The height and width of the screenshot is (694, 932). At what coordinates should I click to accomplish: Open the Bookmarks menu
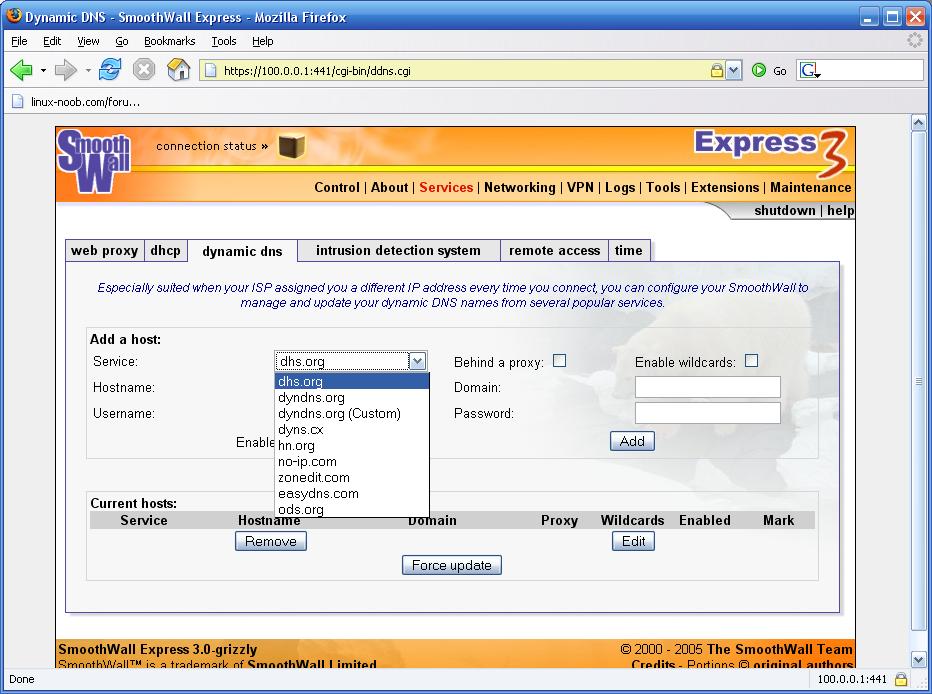[x=169, y=41]
